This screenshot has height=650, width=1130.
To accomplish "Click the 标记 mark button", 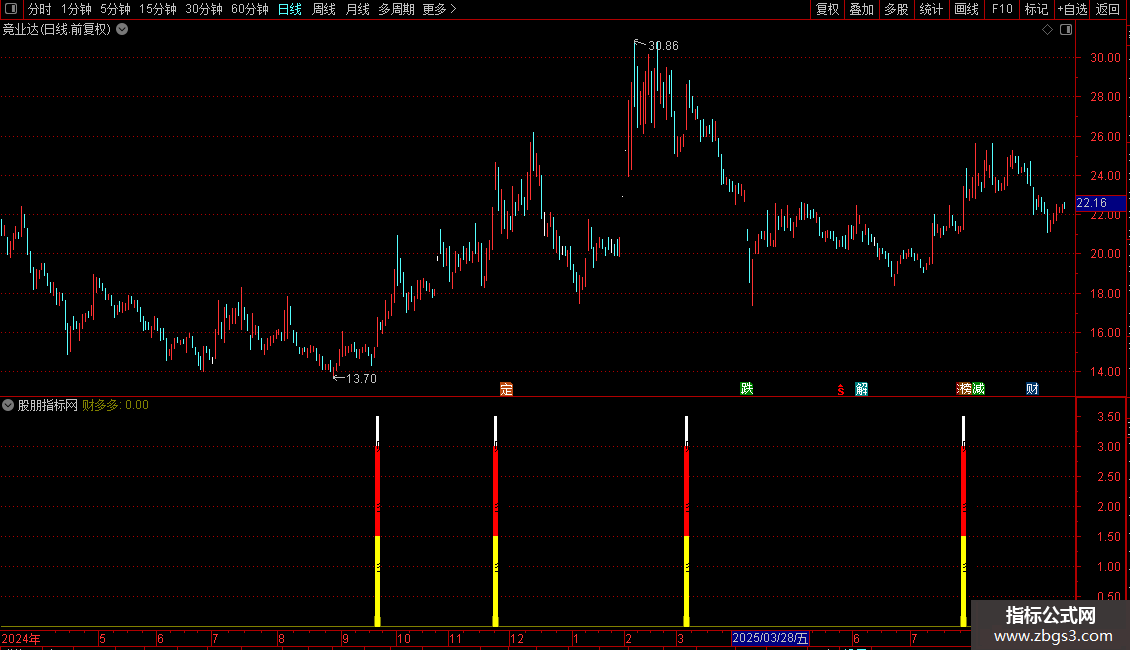I will [1036, 9].
